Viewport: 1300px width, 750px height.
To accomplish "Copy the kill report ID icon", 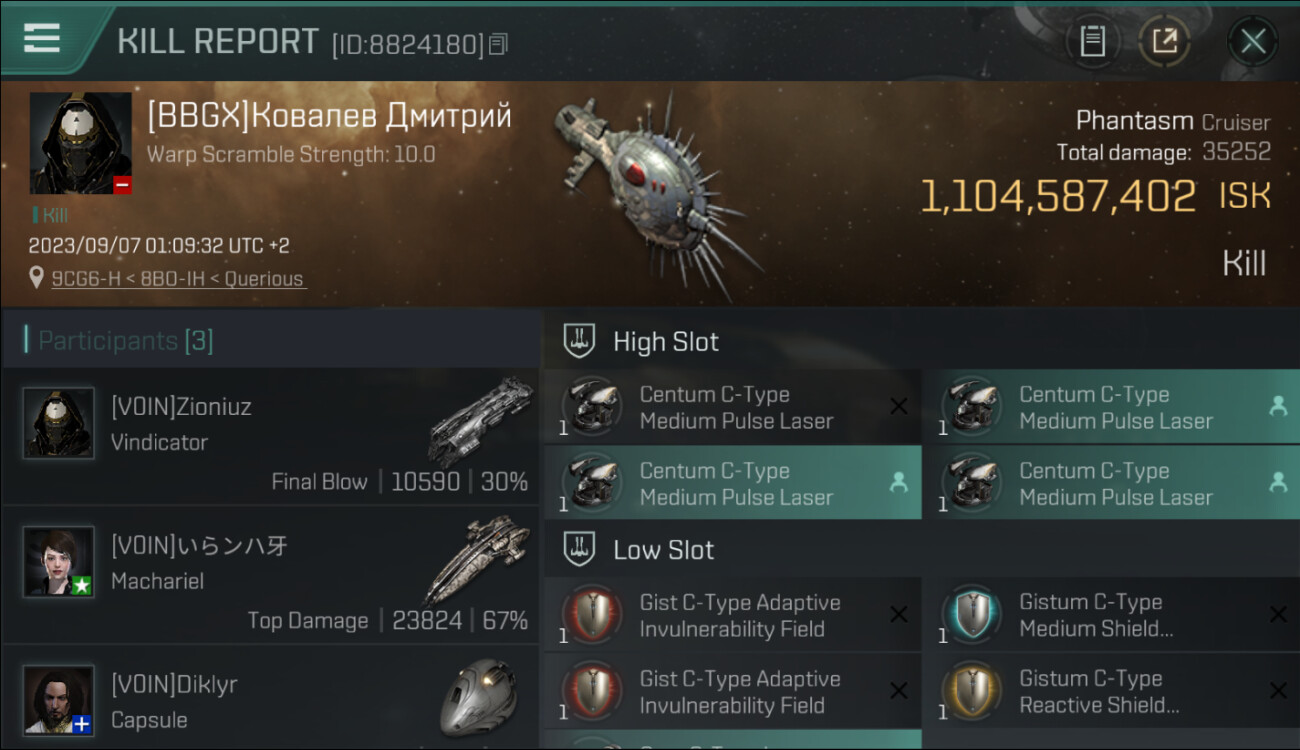I will [x=498, y=44].
